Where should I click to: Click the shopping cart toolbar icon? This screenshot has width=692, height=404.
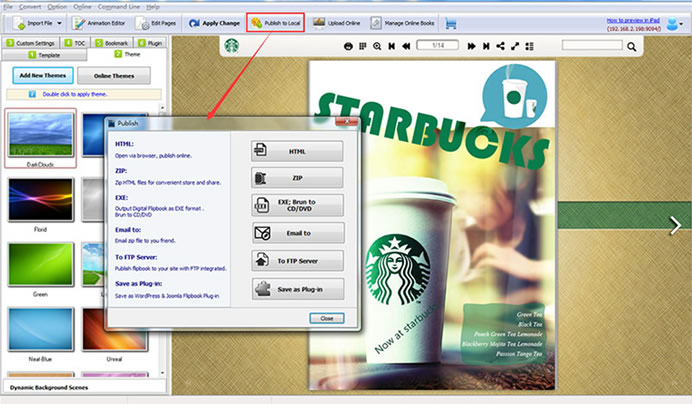click(x=451, y=23)
